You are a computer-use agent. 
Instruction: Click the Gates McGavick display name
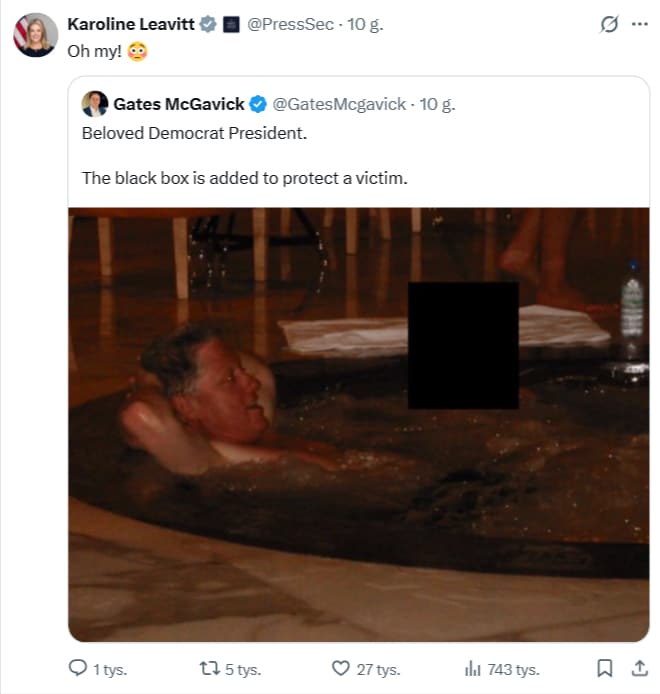click(x=179, y=103)
